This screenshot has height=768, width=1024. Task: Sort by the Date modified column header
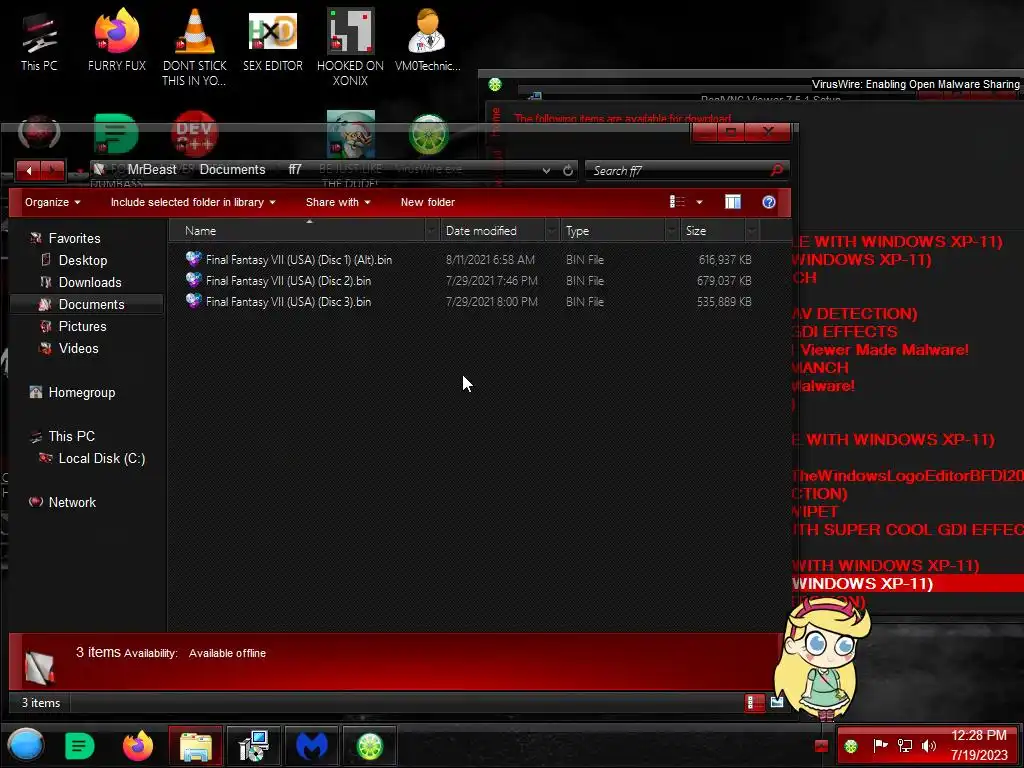pos(492,231)
